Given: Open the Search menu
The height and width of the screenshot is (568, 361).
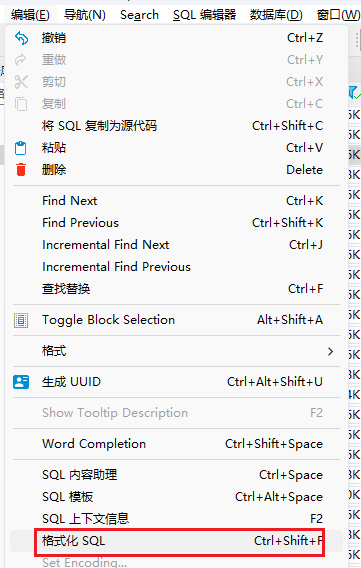Looking at the screenshot, I should tap(139, 15).
